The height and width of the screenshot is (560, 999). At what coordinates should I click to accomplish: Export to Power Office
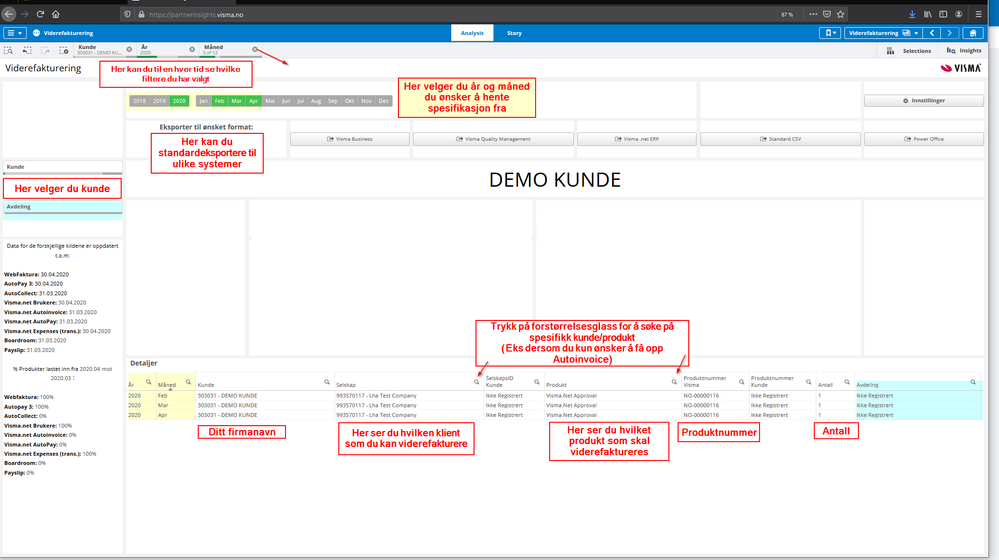coord(924,139)
